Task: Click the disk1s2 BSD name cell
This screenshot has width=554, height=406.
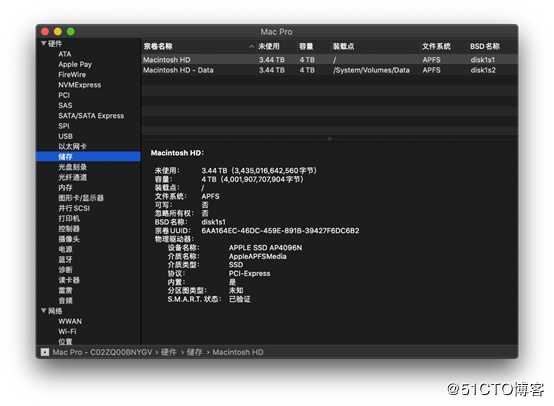Action: (x=483, y=70)
